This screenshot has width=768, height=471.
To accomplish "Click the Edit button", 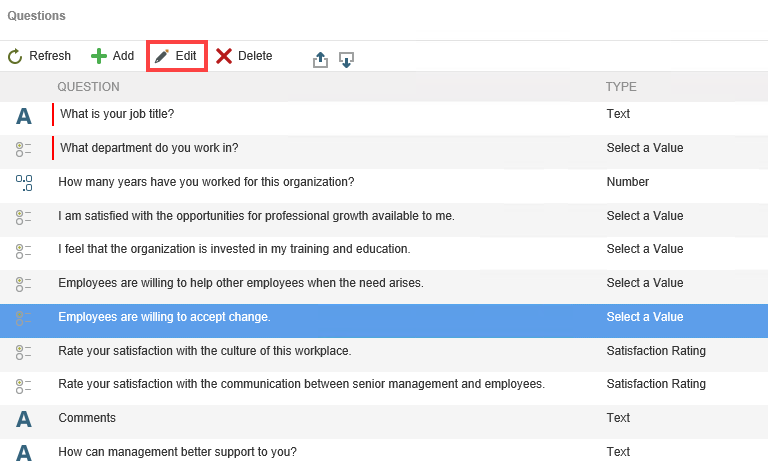I will 176,56.
